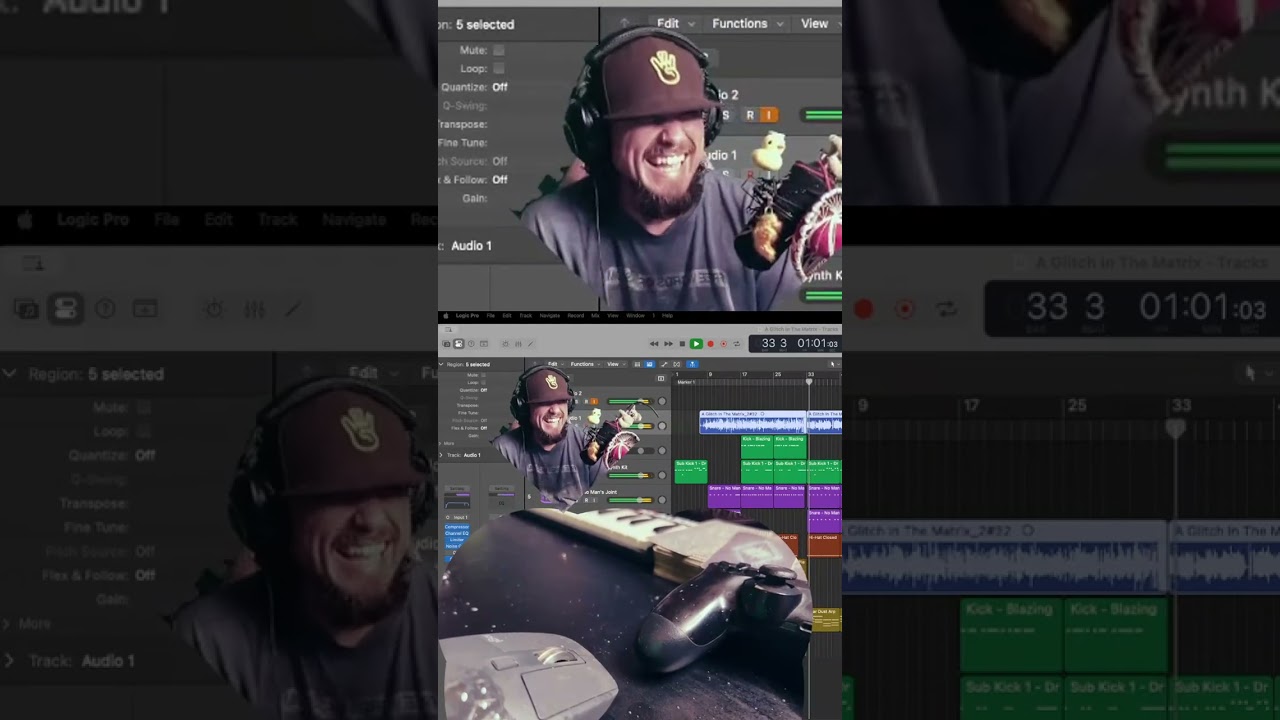
Task: Click the solid Record button in small Logic window
Action: [x=711, y=343]
